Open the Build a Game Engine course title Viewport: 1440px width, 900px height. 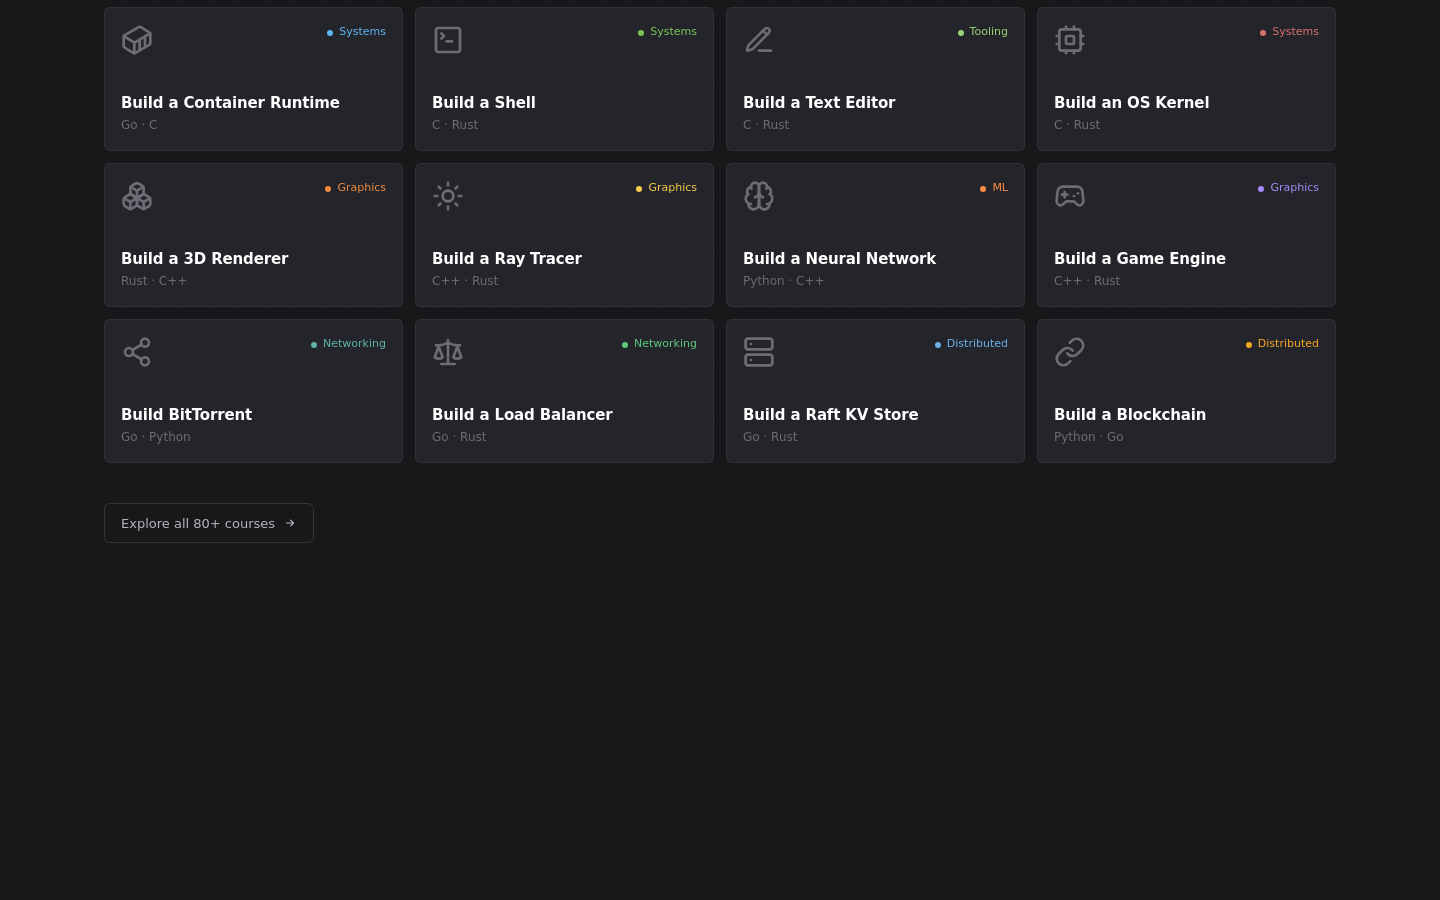(x=1140, y=258)
